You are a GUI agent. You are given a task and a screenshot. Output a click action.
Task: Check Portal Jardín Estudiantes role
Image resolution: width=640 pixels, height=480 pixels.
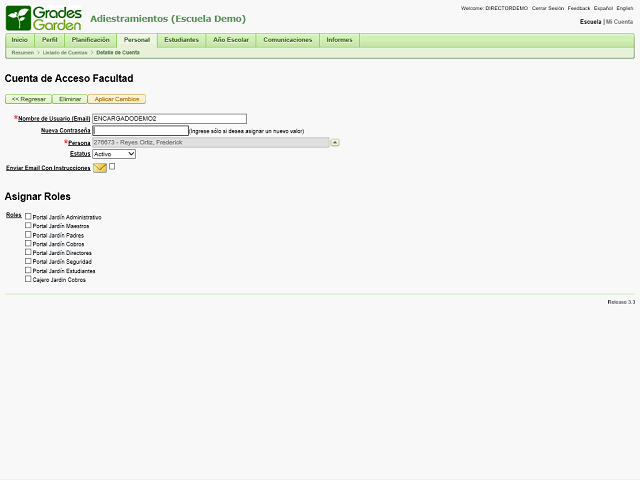point(28,270)
